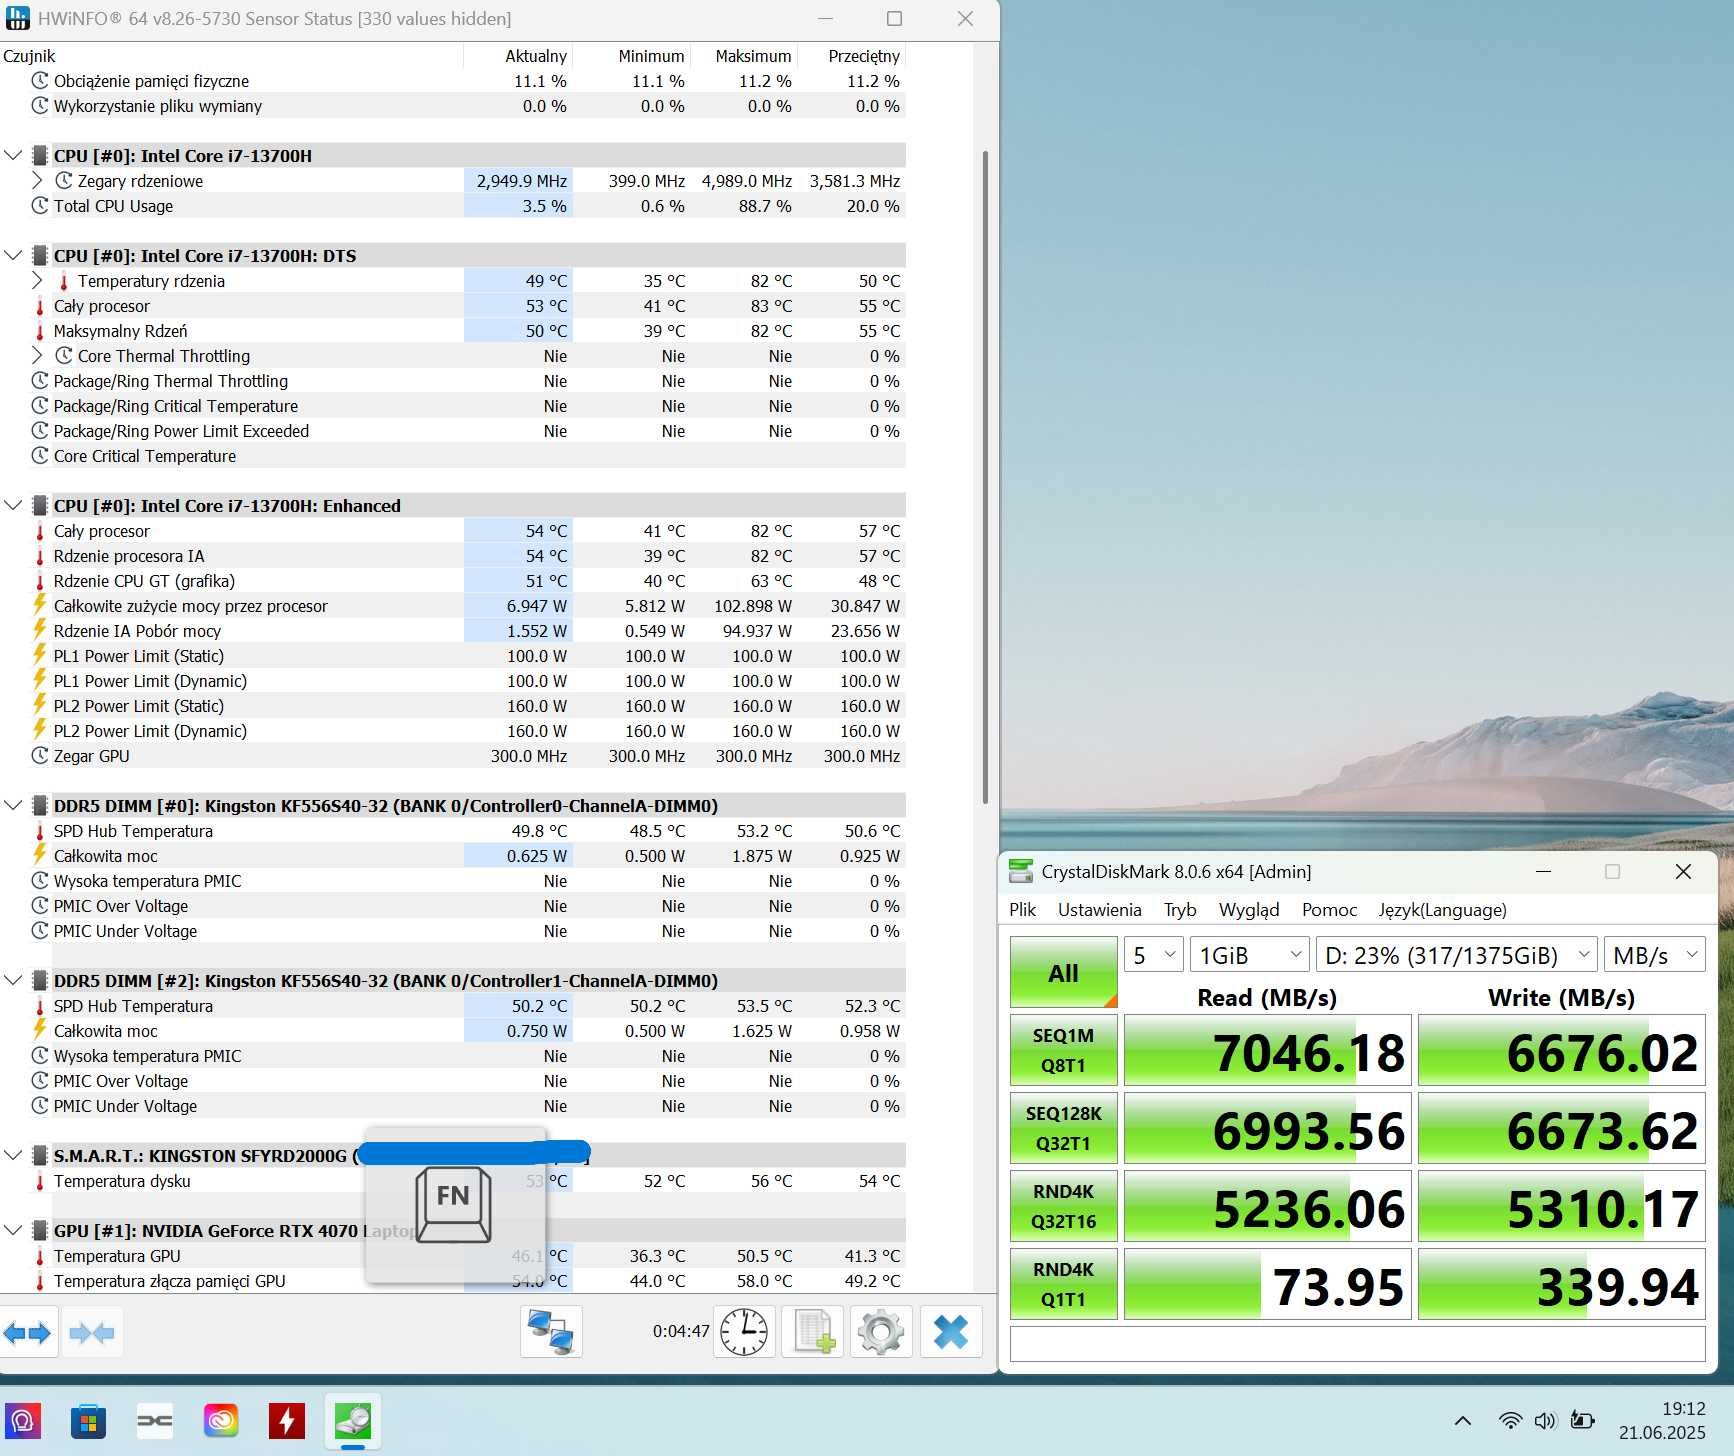The width and height of the screenshot is (1734, 1456).
Task: Click the chip icon beside DDR5 DIMM [#0]
Action: click(x=40, y=806)
